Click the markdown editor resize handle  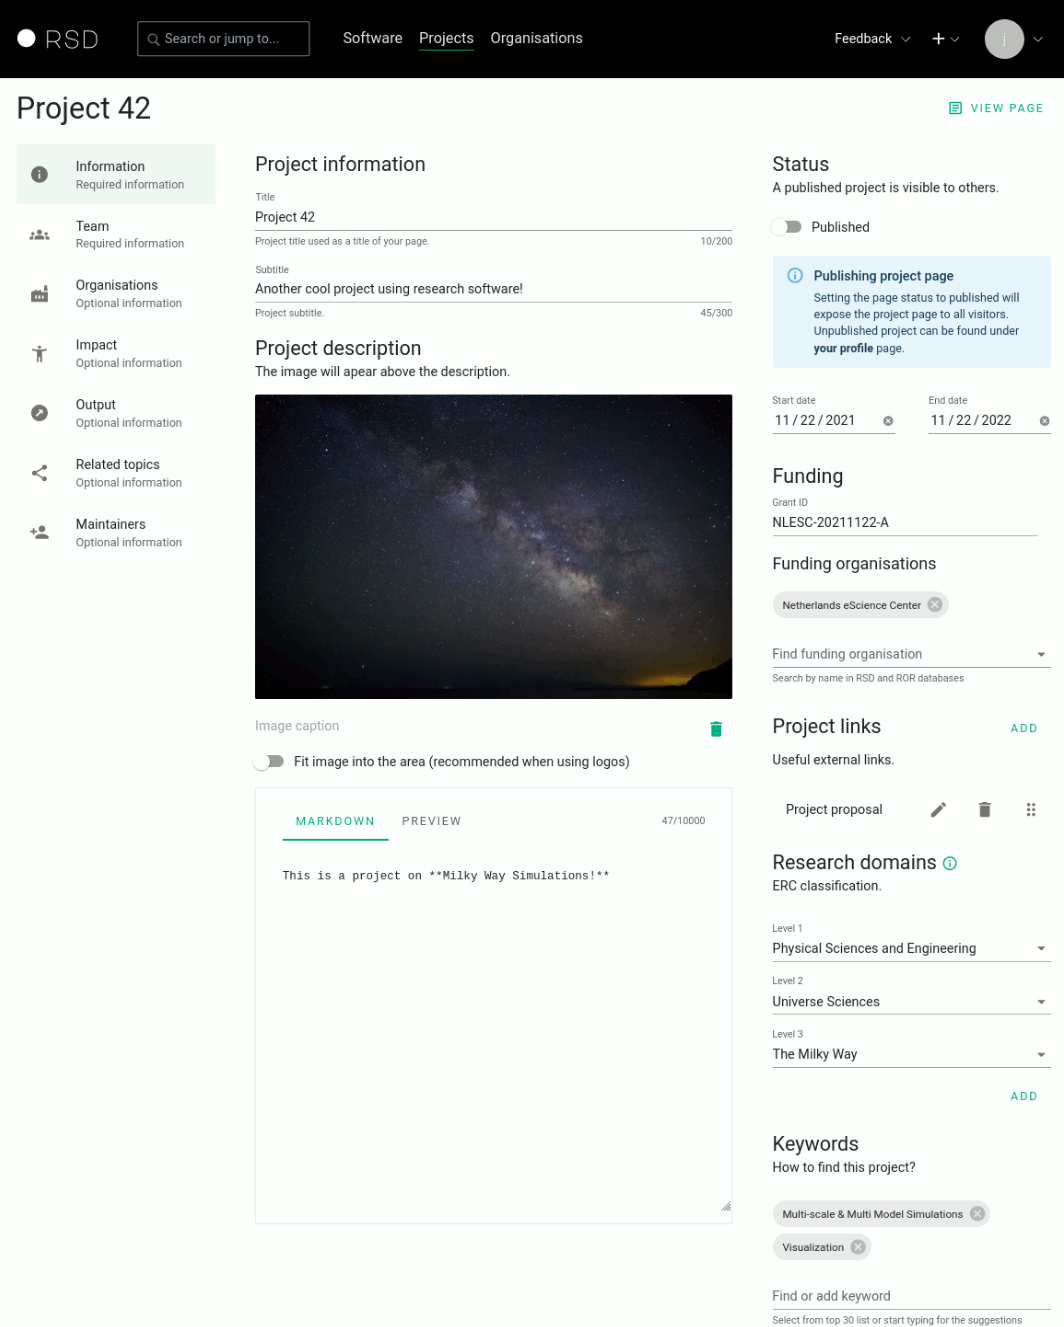(x=726, y=1206)
